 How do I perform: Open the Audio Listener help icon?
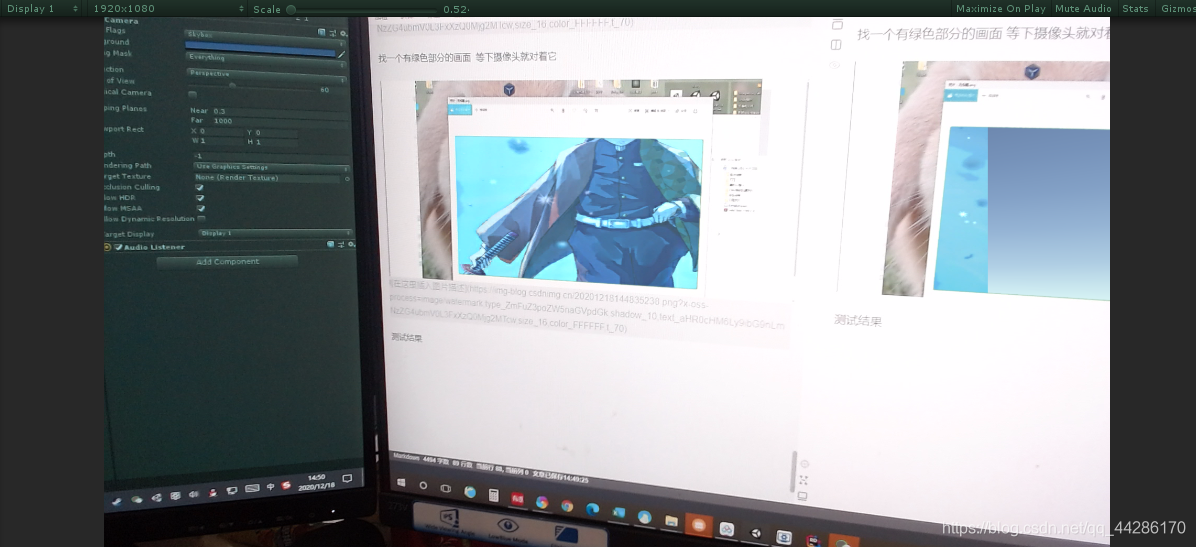pyautogui.click(x=330, y=245)
